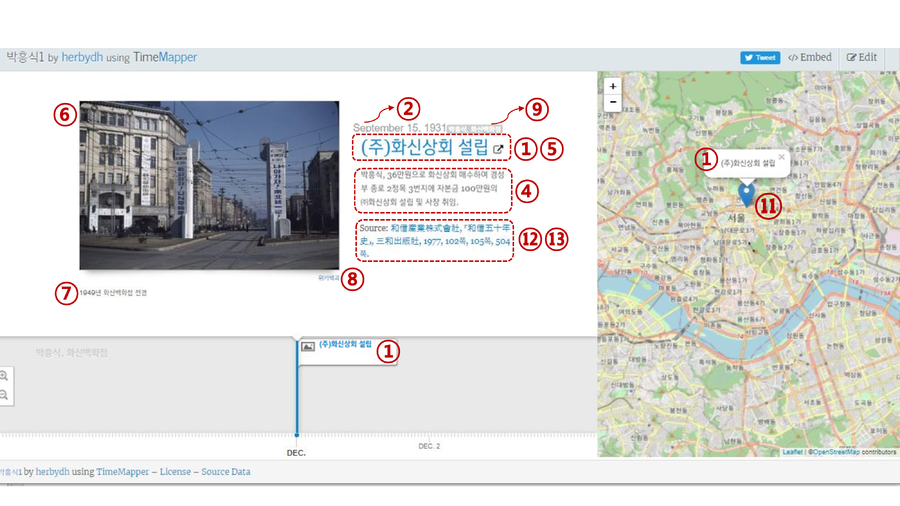Click the date text September 15, 1931

pos(399,127)
